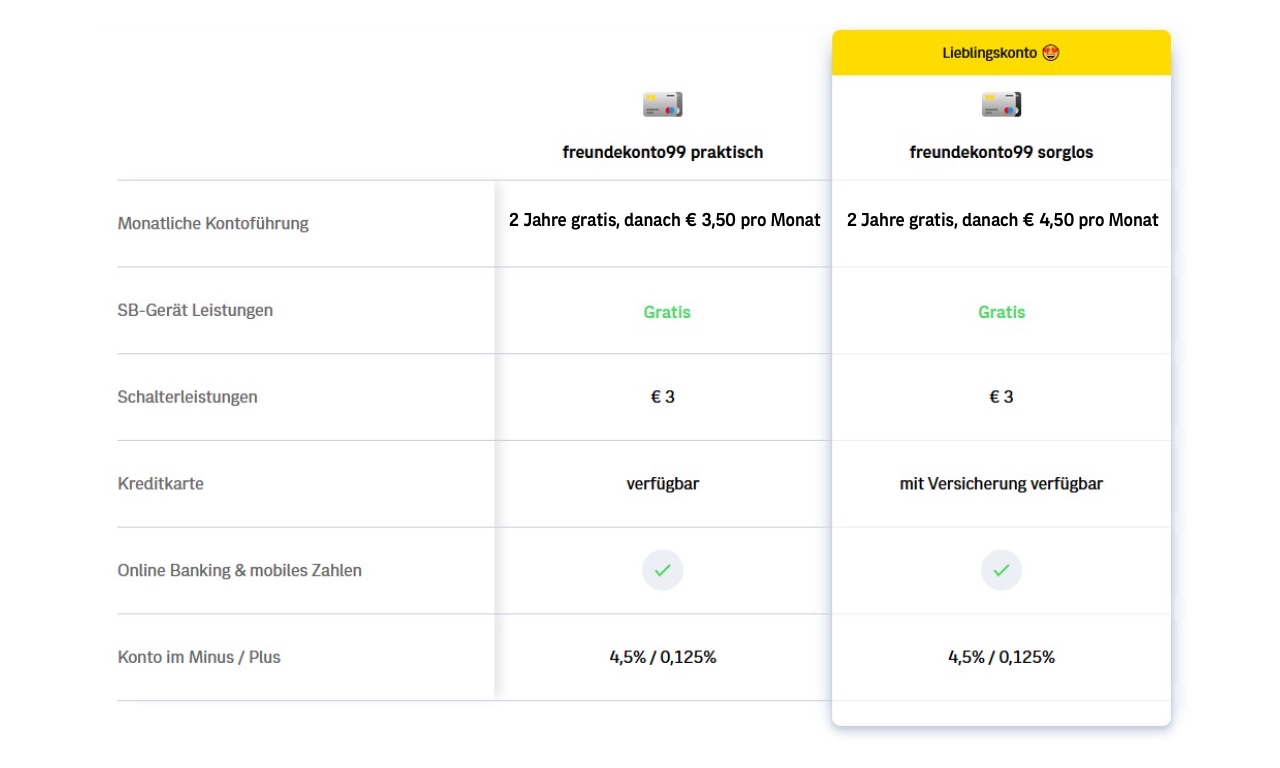Click green Gratis text in praktisch column

[667, 312]
